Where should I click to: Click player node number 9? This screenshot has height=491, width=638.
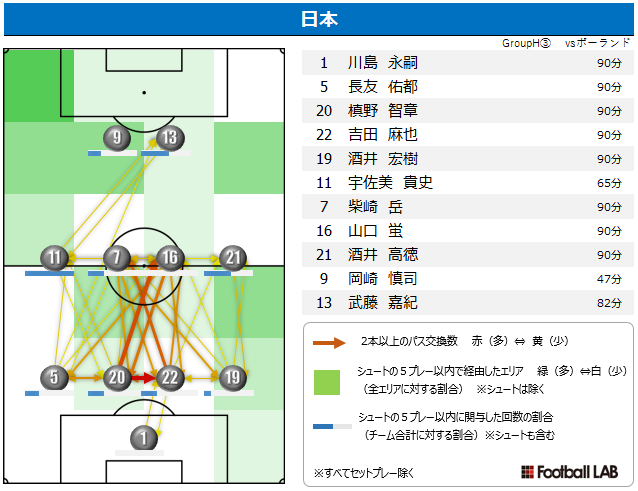117,137
